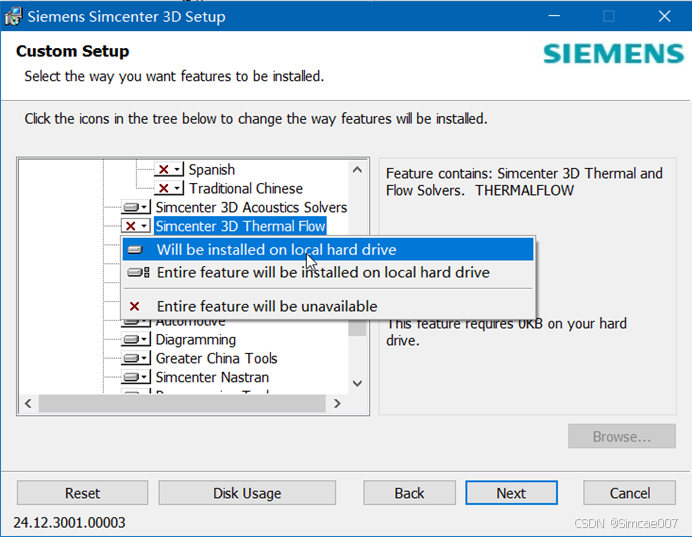Click the Simcenter 3D Thermal Flow red X icon

click(135, 226)
